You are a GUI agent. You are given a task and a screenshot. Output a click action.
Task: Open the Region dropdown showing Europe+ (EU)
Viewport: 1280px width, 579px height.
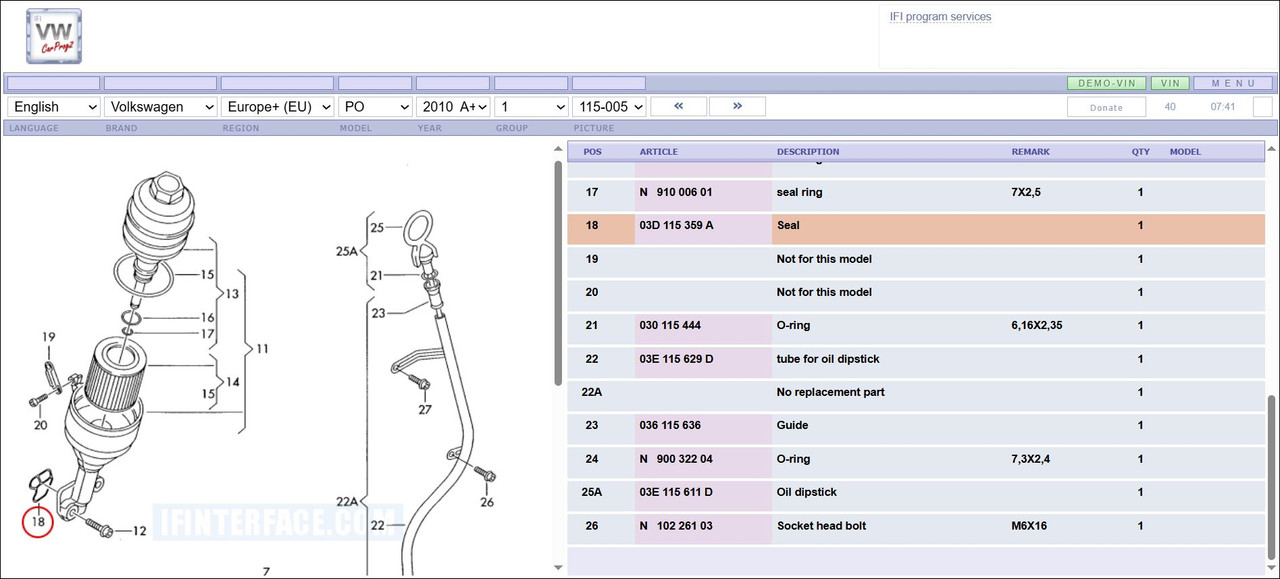277,107
